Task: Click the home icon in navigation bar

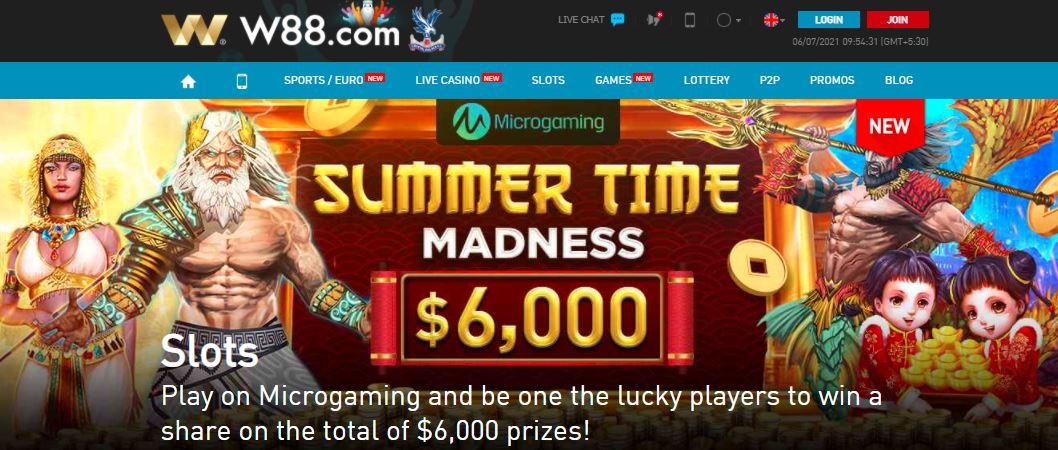Action: (188, 81)
